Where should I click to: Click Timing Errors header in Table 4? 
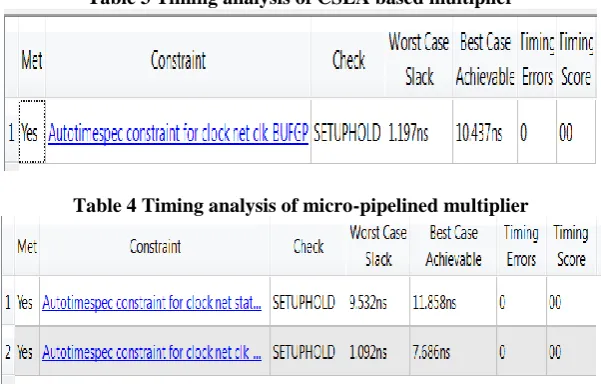pyautogui.click(x=521, y=246)
